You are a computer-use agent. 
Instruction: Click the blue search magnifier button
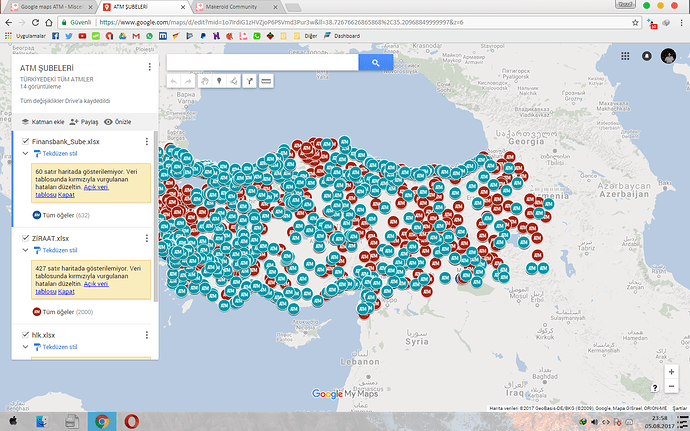[375, 63]
